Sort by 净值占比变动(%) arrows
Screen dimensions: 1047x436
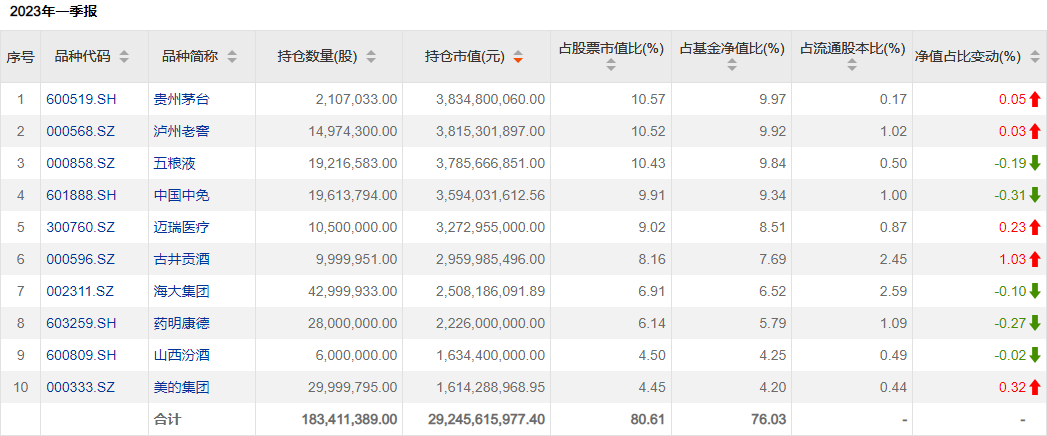coord(1035,57)
